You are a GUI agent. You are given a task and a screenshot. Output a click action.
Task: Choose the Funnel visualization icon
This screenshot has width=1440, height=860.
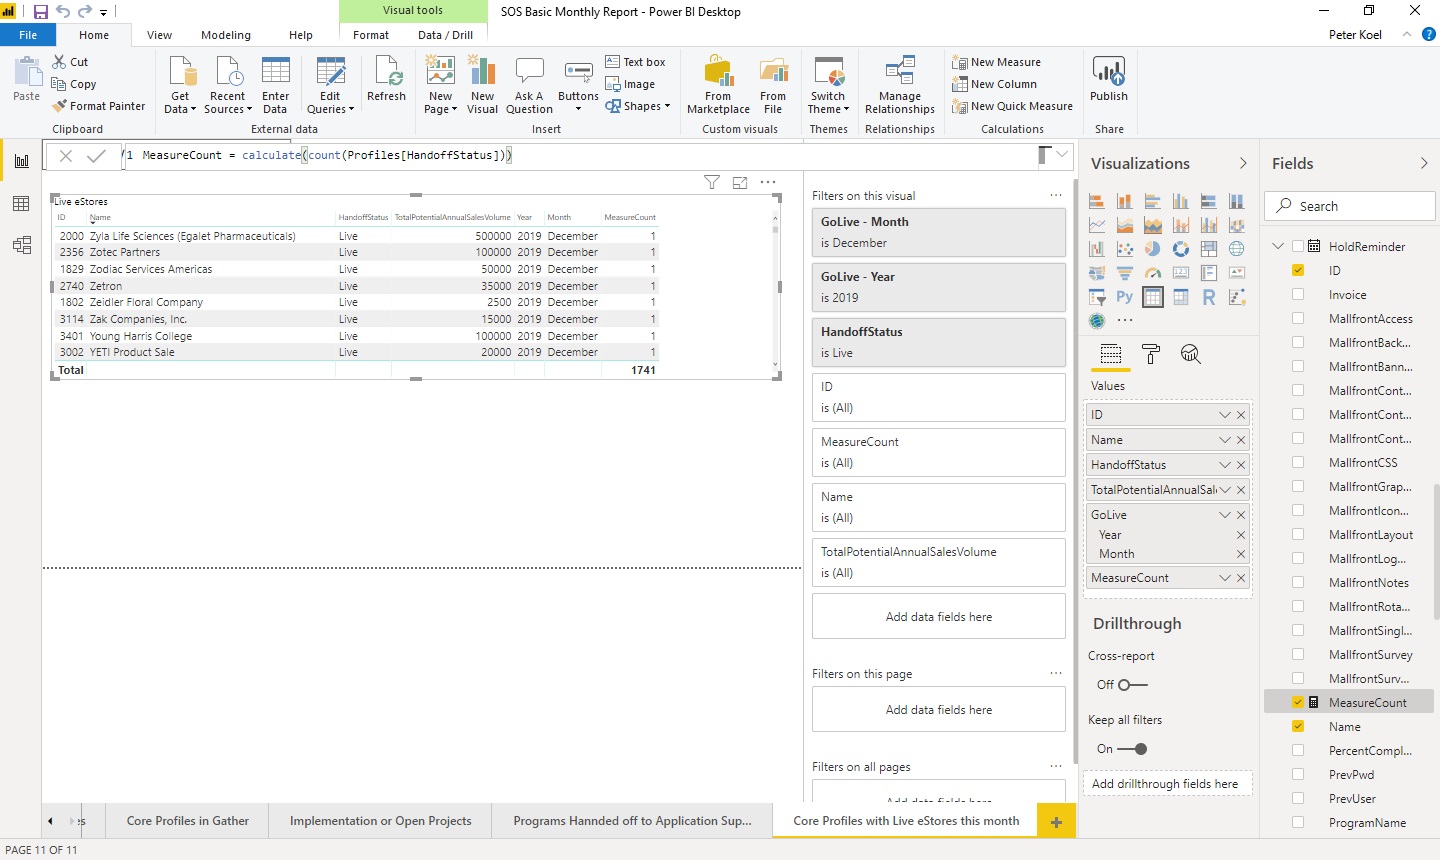(1125, 273)
